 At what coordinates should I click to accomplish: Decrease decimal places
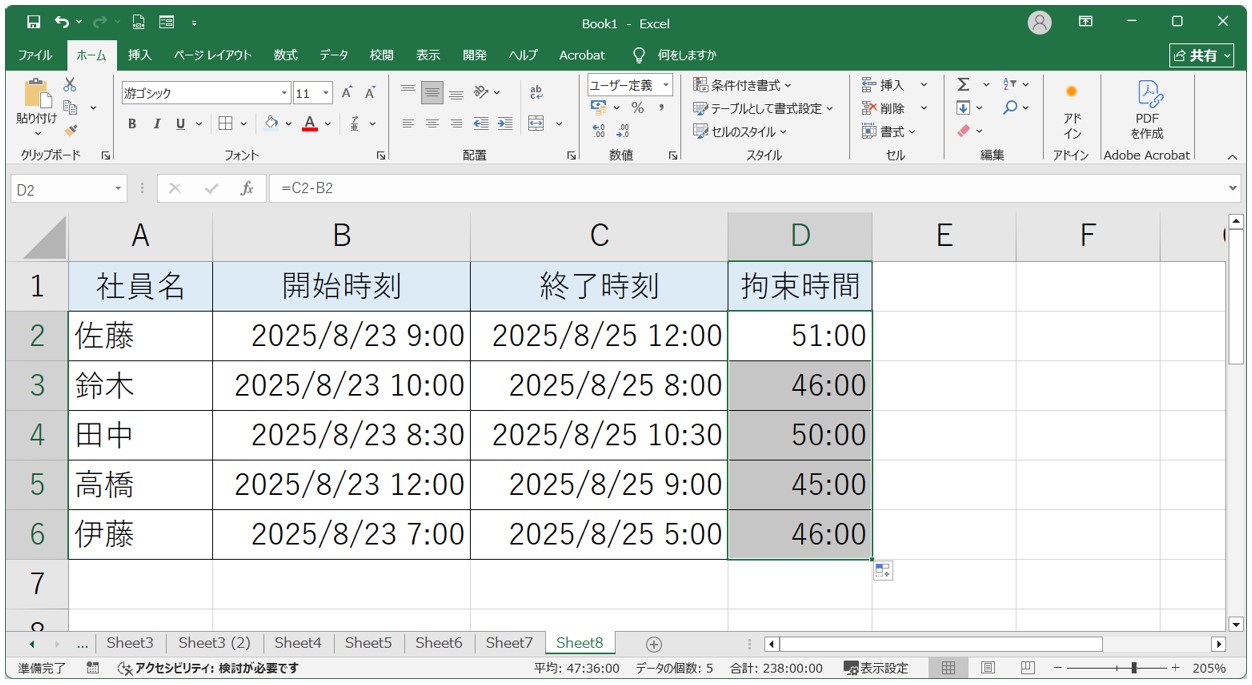click(623, 131)
